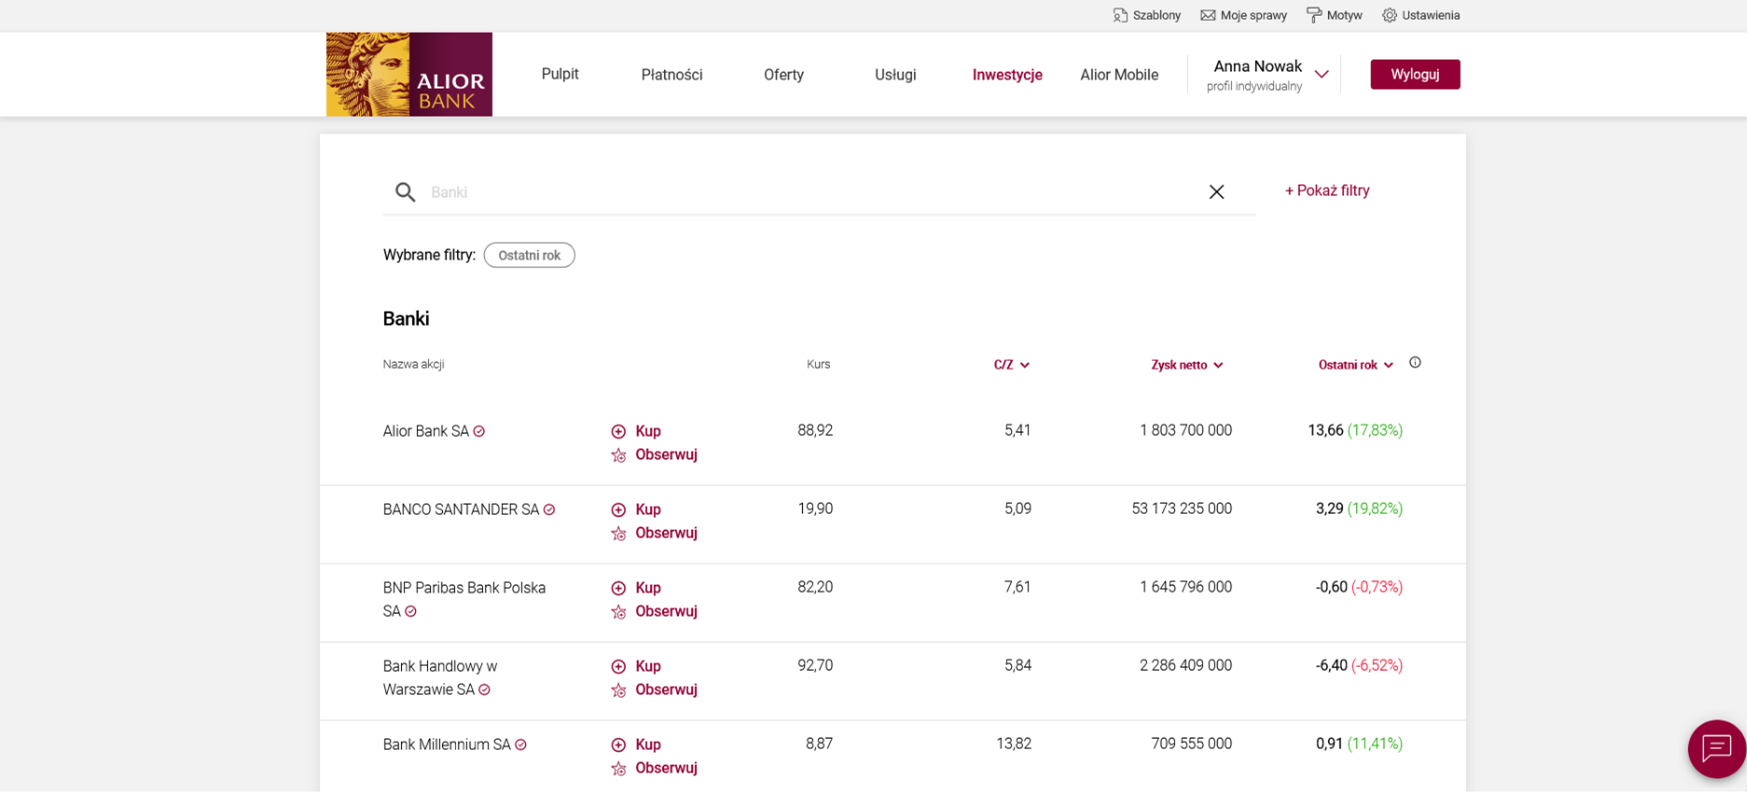Viewport: 1747px width, 792px height.
Task: Click Moje sprawy text label
Action: tap(1254, 15)
